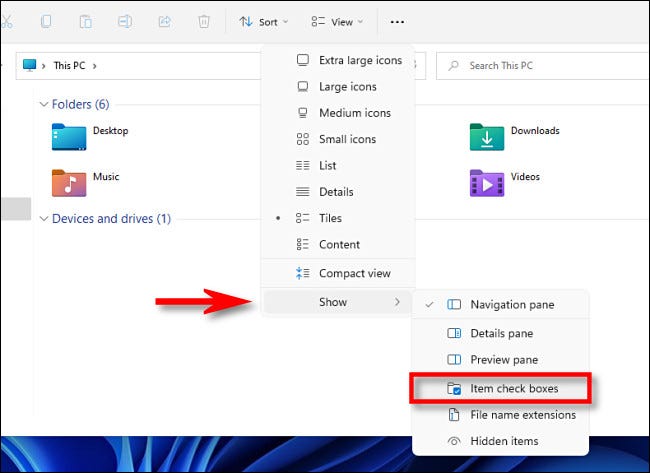This screenshot has width=650, height=473.
Task: Click the Search This PC field
Action: point(540,66)
